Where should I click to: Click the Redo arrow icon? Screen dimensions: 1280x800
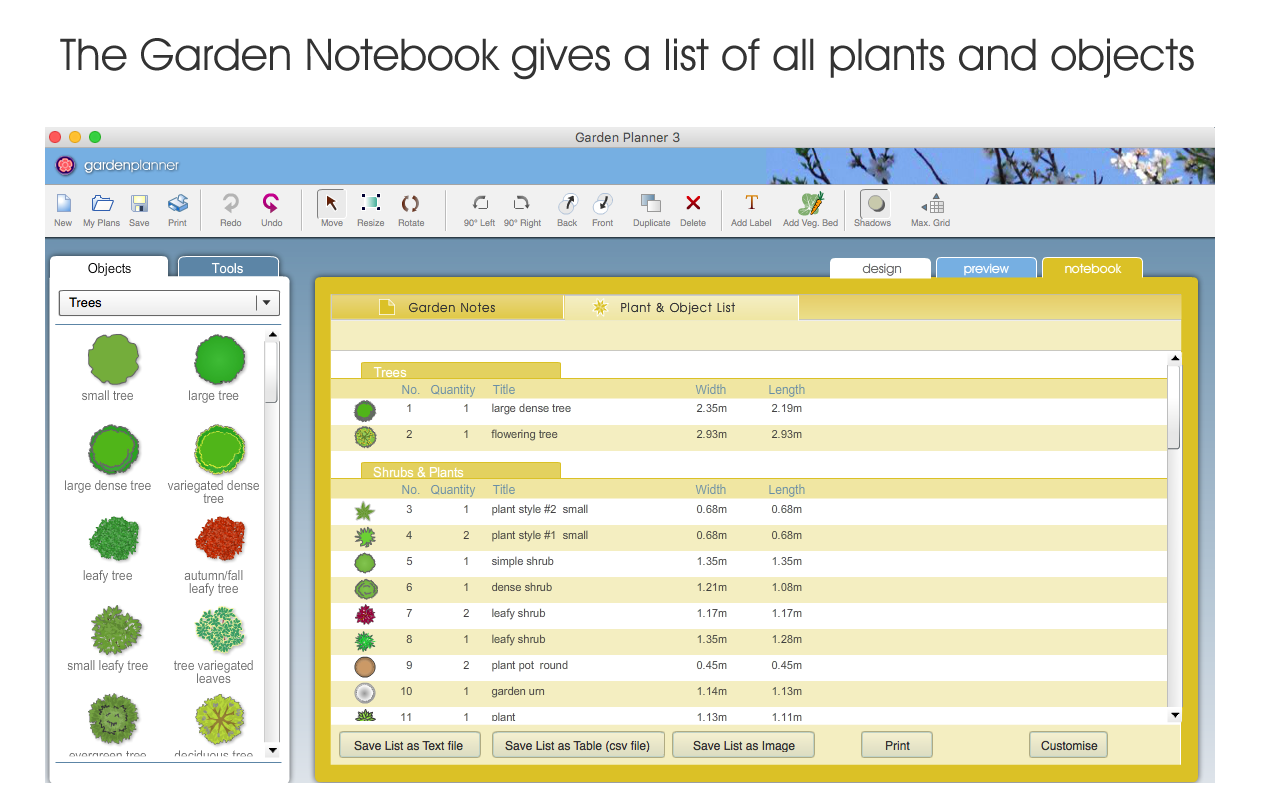point(231,203)
